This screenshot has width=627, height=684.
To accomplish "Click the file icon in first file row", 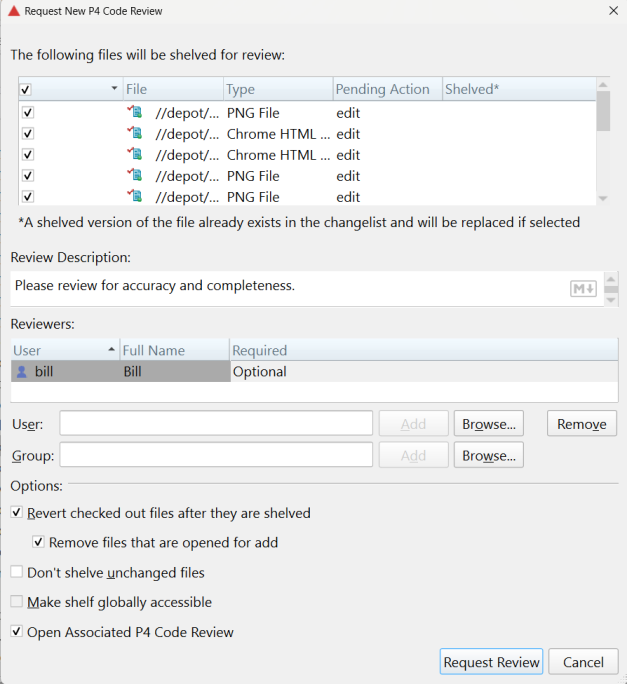I will [135, 113].
